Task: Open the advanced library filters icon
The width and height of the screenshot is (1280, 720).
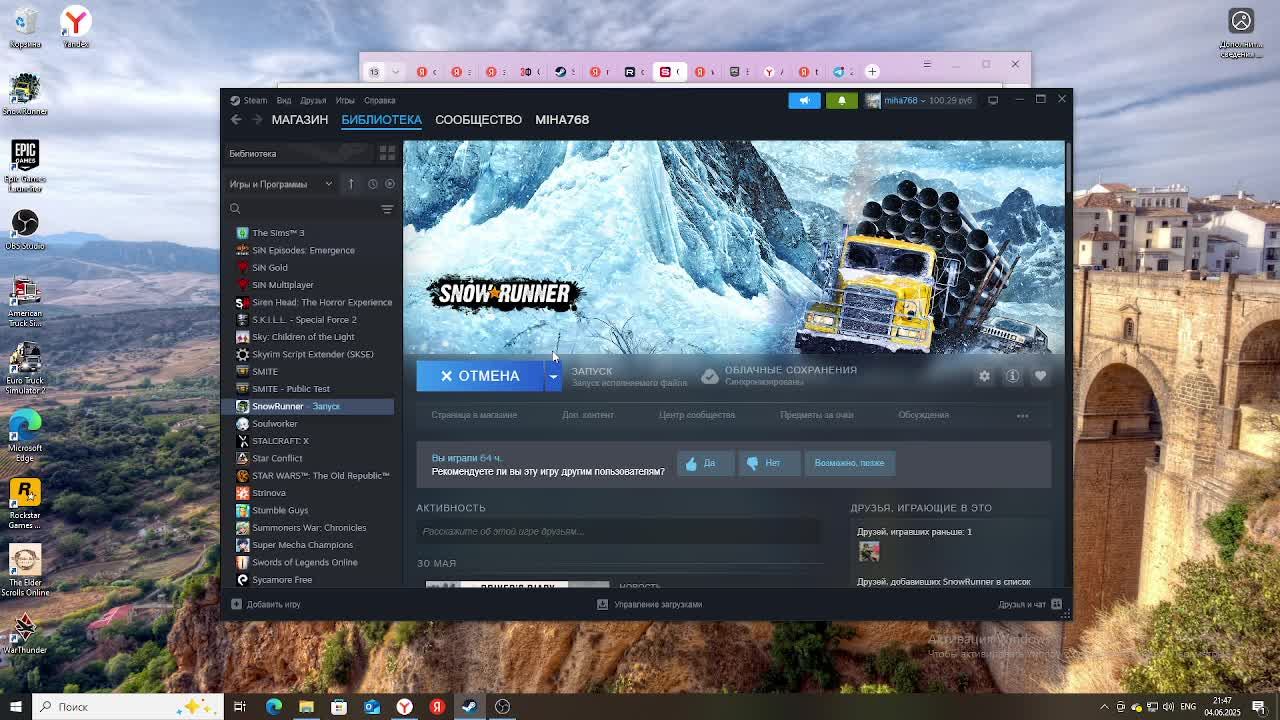Action: pos(387,209)
